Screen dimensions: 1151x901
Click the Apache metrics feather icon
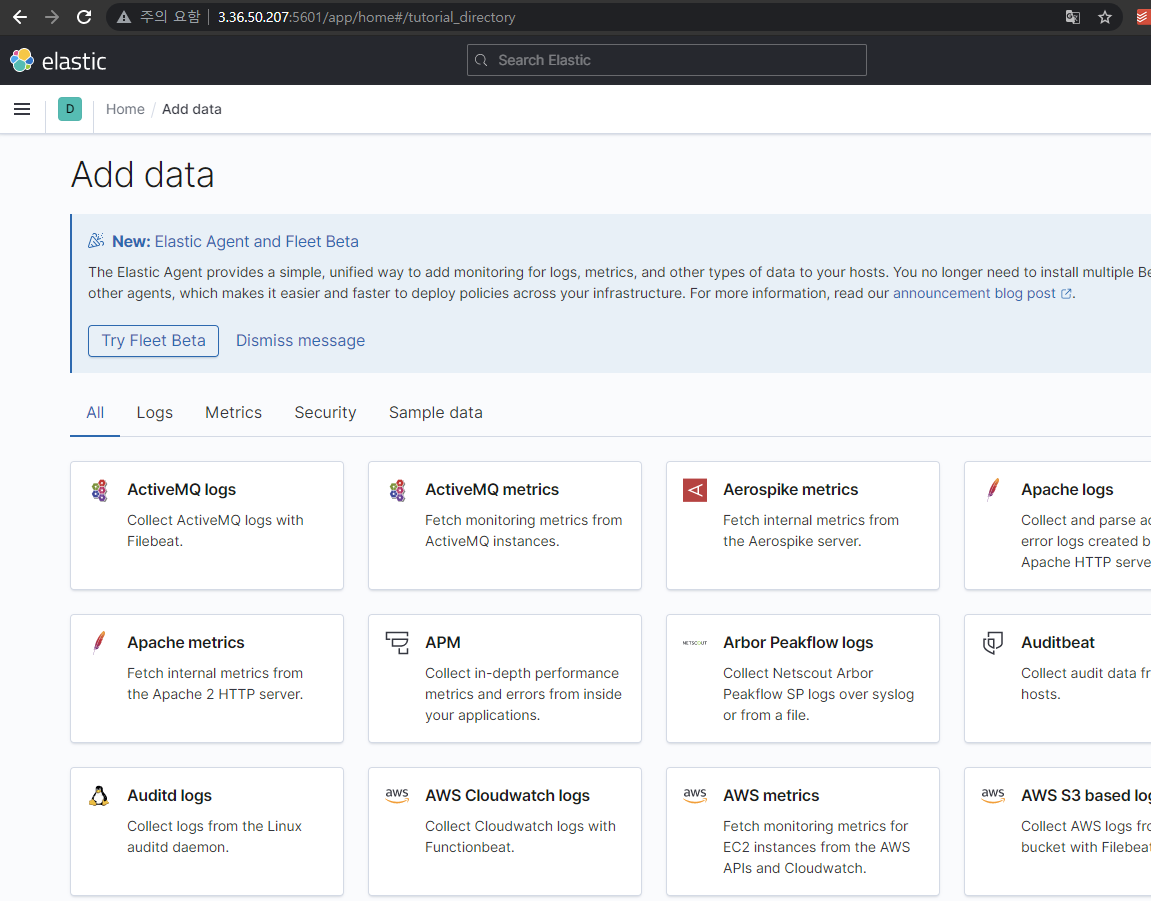(99, 643)
